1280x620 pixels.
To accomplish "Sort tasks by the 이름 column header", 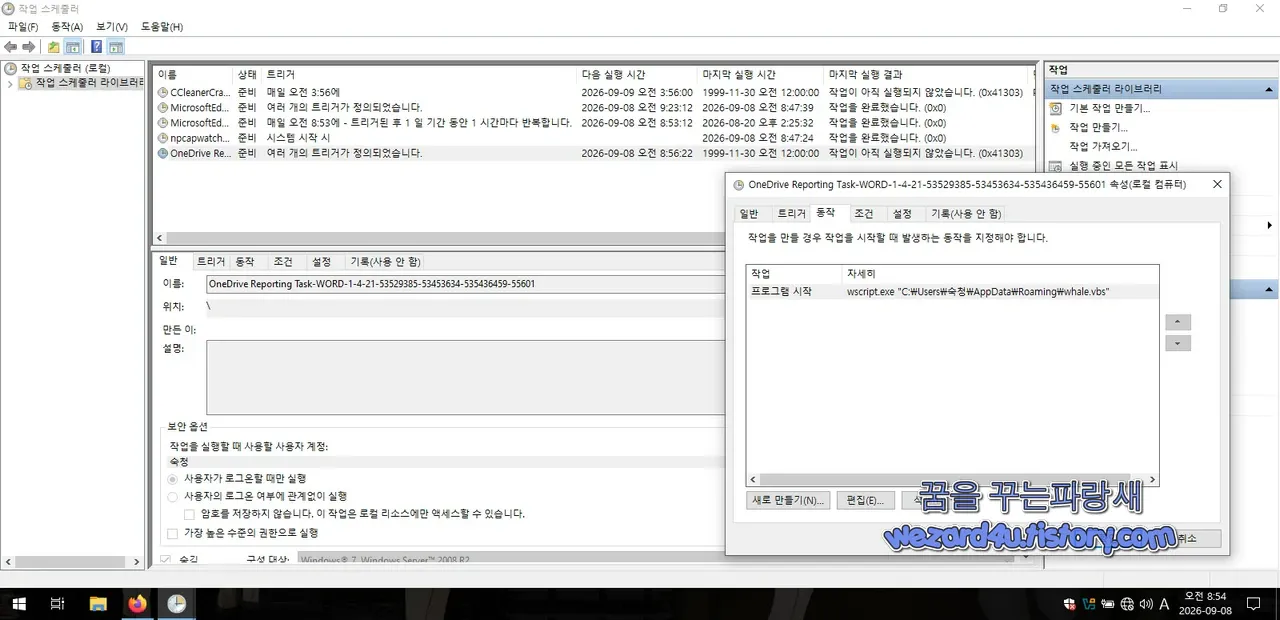I will (192, 75).
